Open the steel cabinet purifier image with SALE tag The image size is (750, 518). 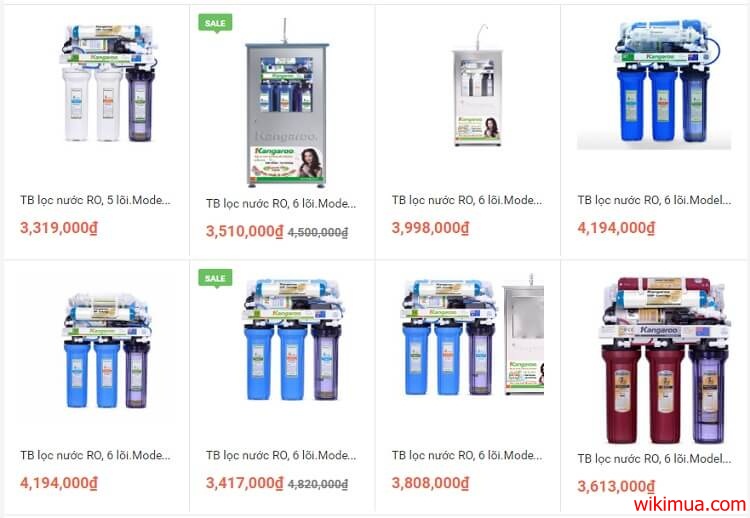(287, 103)
